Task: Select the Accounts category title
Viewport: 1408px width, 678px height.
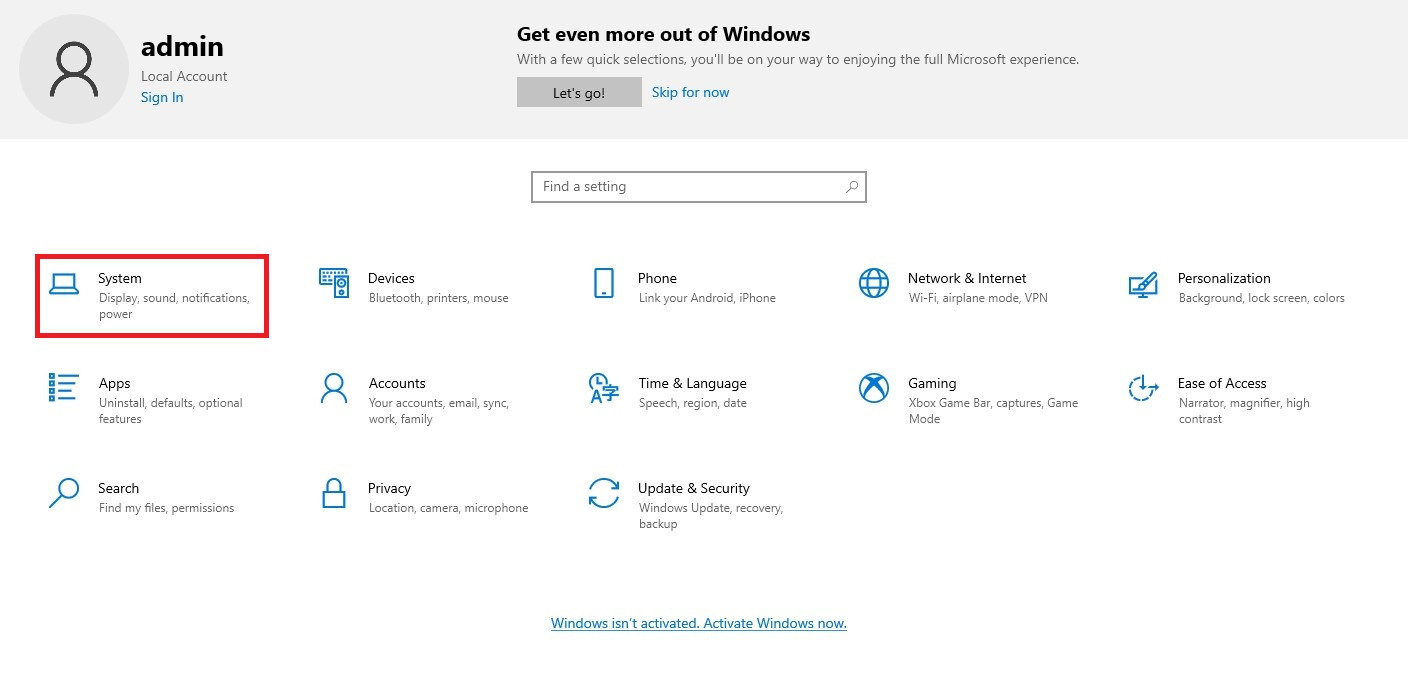Action: [397, 383]
